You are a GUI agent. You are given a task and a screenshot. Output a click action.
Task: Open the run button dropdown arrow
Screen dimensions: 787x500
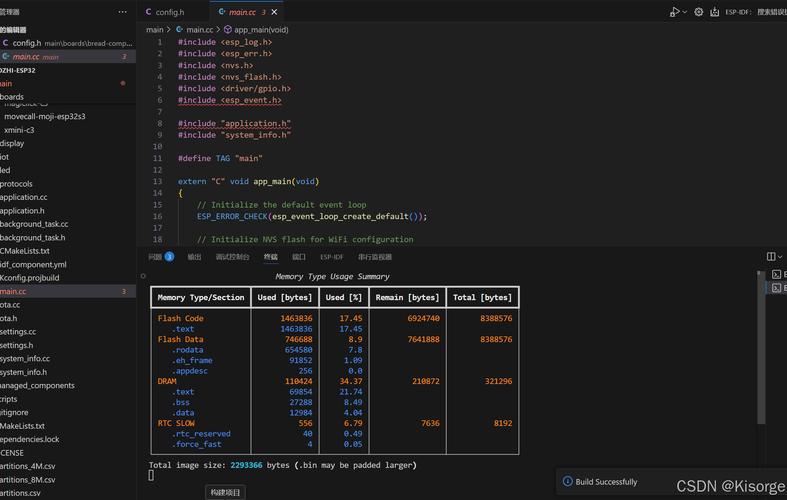[x=685, y=12]
